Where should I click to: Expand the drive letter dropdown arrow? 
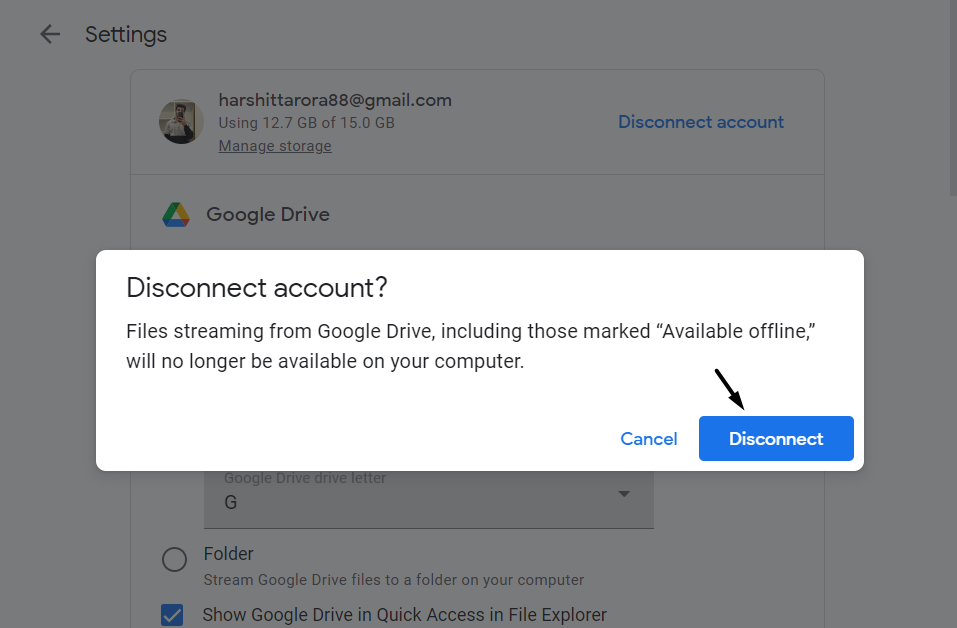(x=624, y=494)
